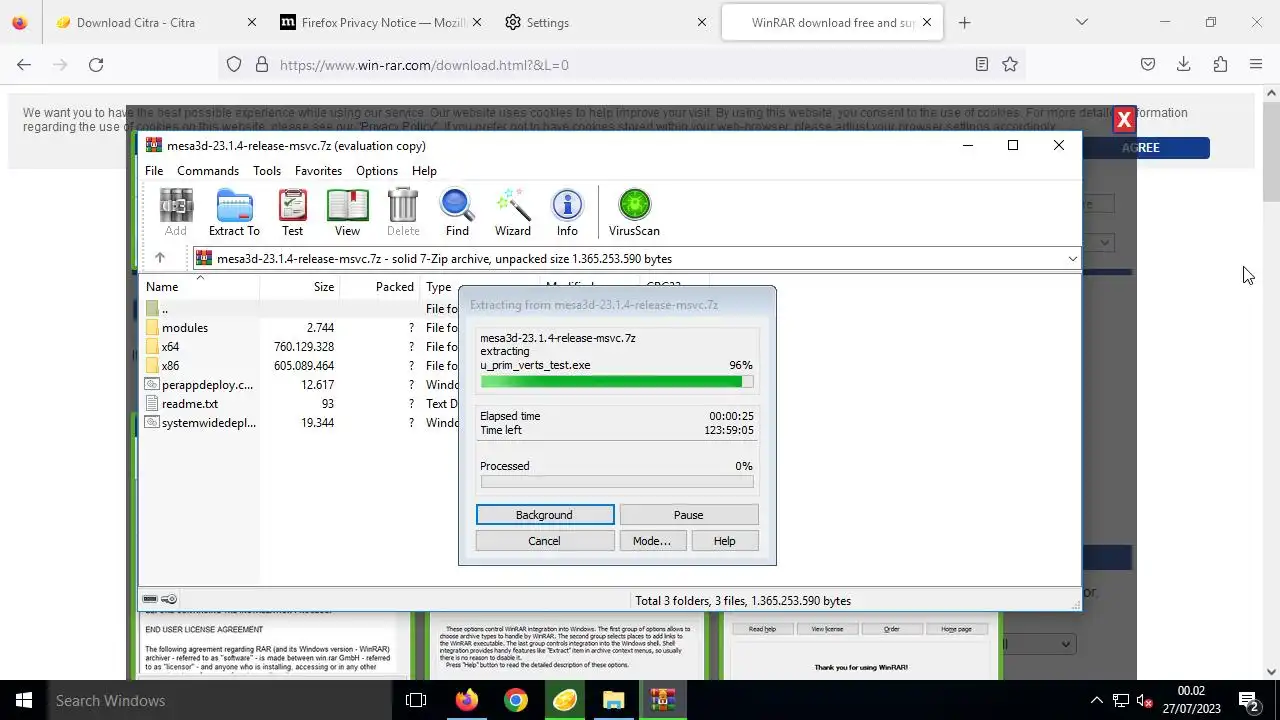This screenshot has width=1280, height=720.
Task: Open the File menu in WinRAR
Action: (x=154, y=171)
